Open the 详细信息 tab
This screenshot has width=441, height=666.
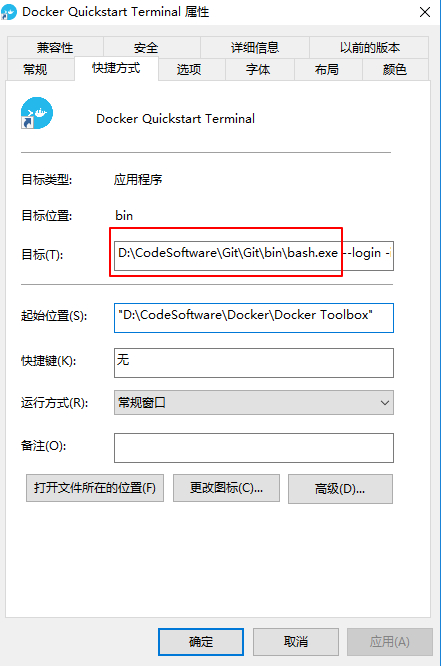coord(254,48)
